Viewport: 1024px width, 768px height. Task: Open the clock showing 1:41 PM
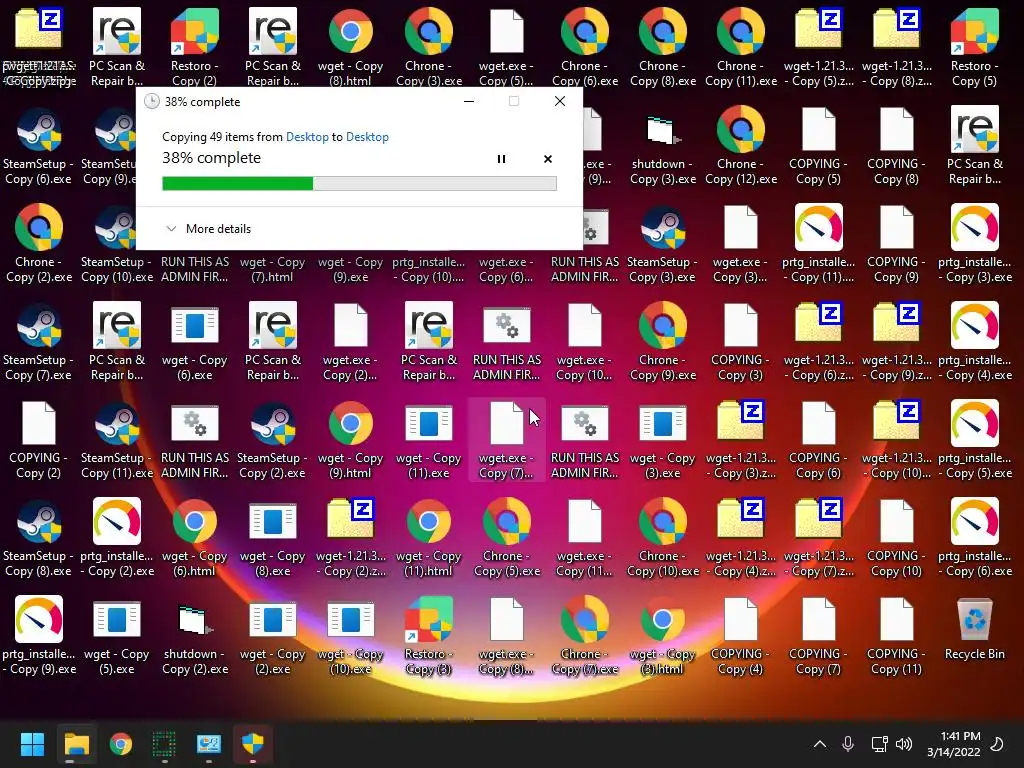953,744
